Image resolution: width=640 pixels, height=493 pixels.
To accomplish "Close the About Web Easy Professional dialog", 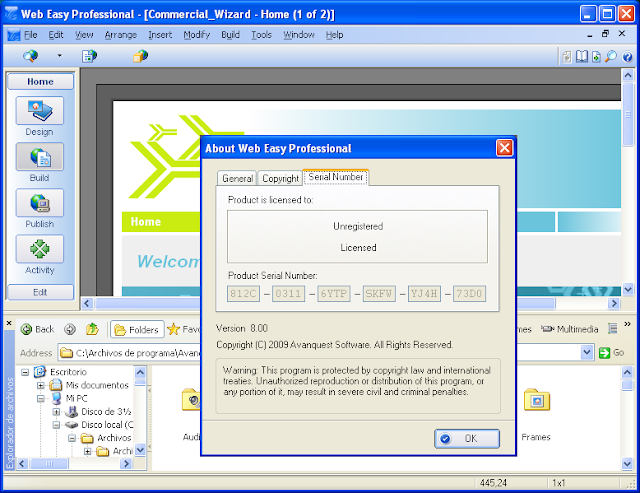I will [504, 148].
